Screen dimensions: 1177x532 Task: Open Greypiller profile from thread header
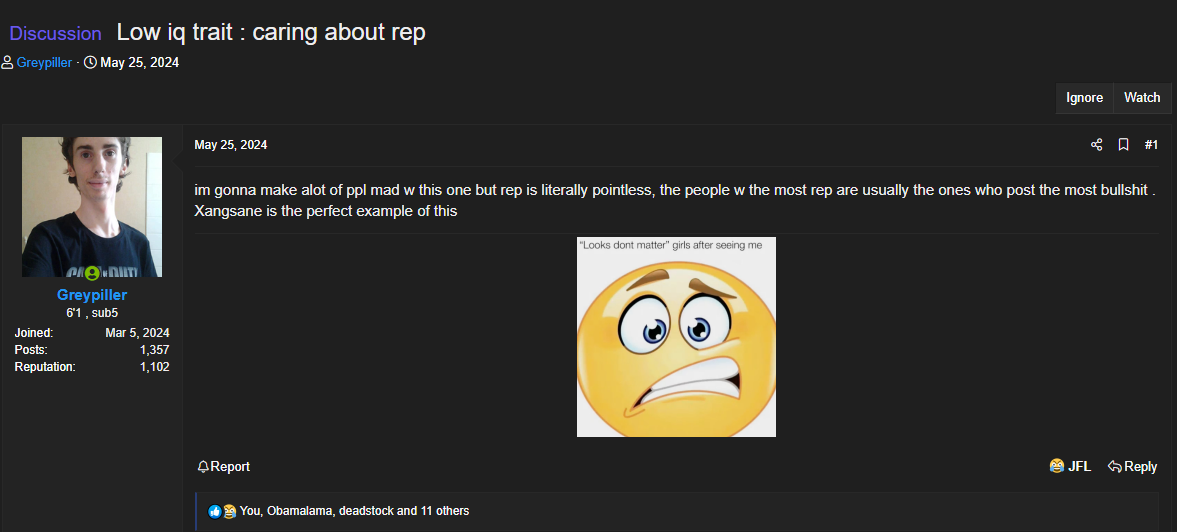(x=44, y=62)
